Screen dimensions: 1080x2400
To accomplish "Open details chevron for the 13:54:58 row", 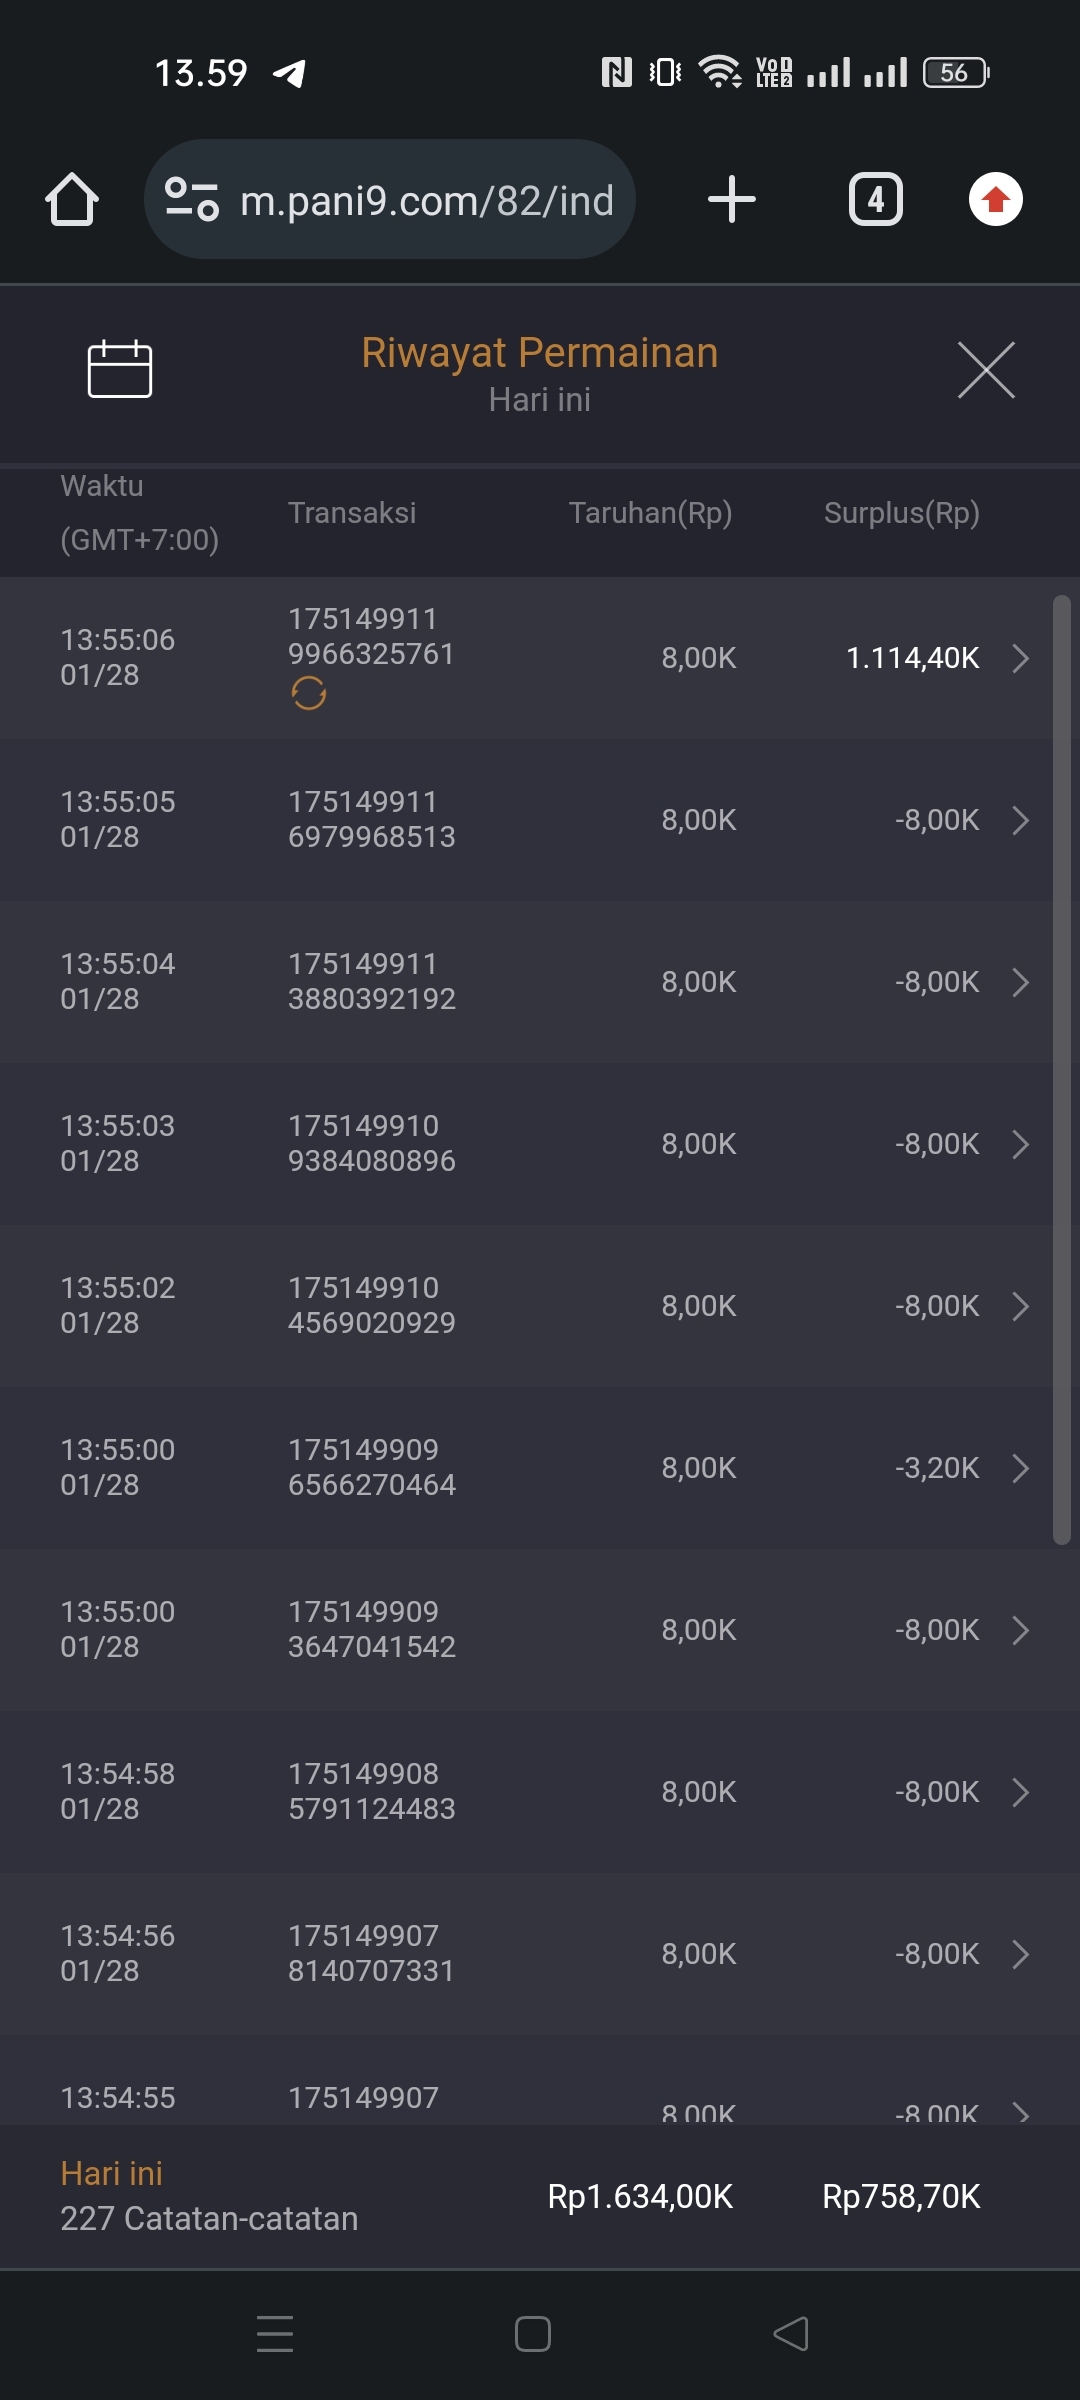I will pos(1020,1792).
